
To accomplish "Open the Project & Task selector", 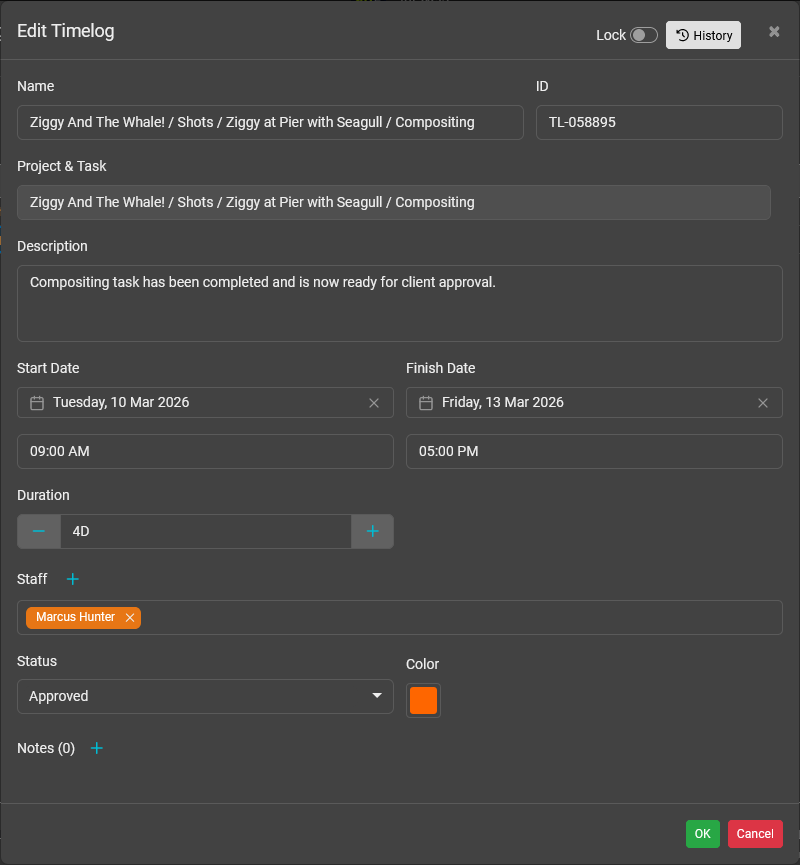I will tap(393, 202).
